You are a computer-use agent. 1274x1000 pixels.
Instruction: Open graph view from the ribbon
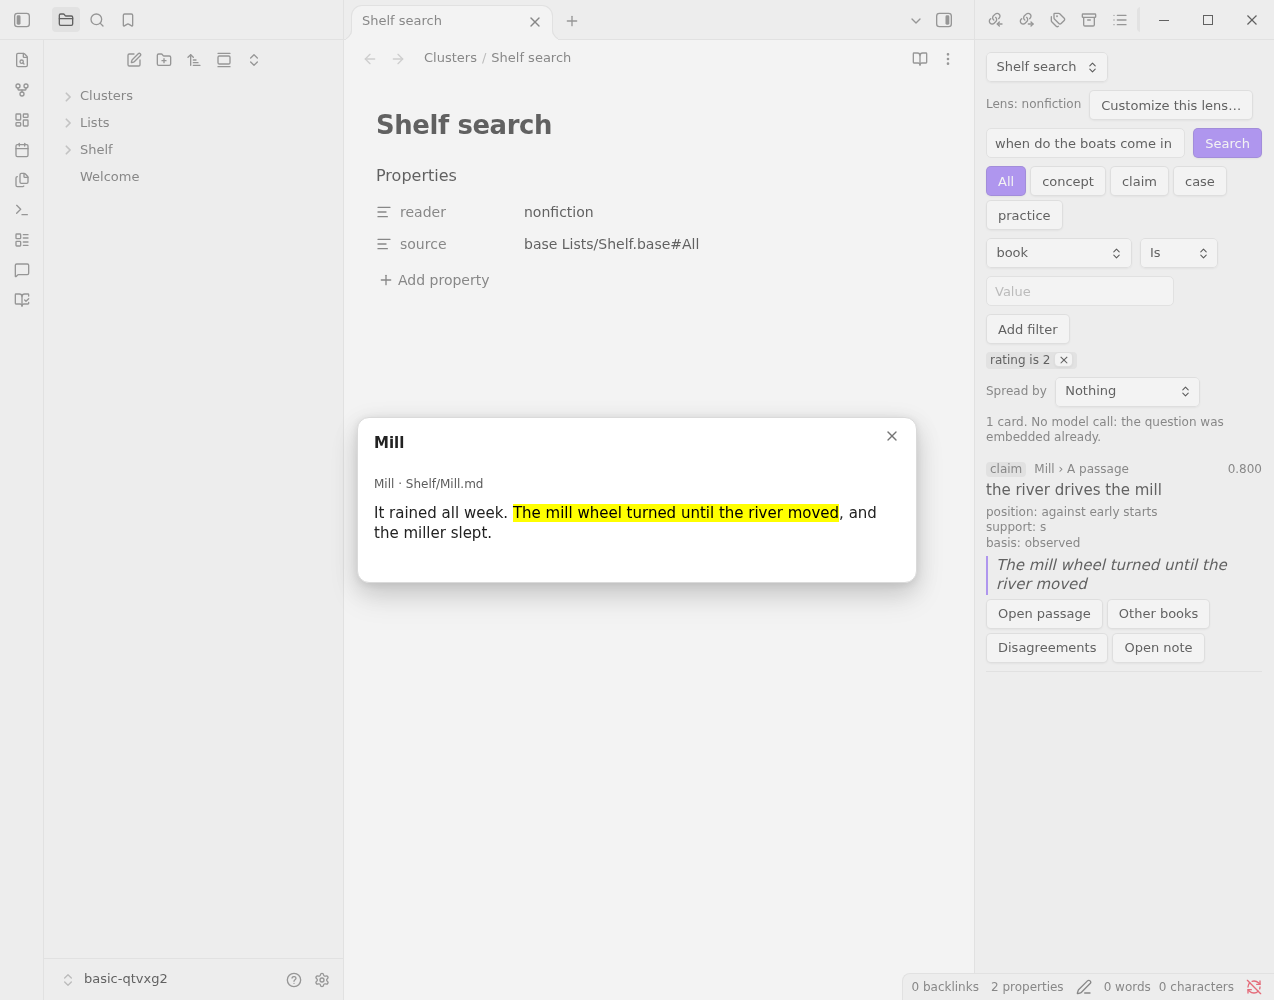(22, 90)
